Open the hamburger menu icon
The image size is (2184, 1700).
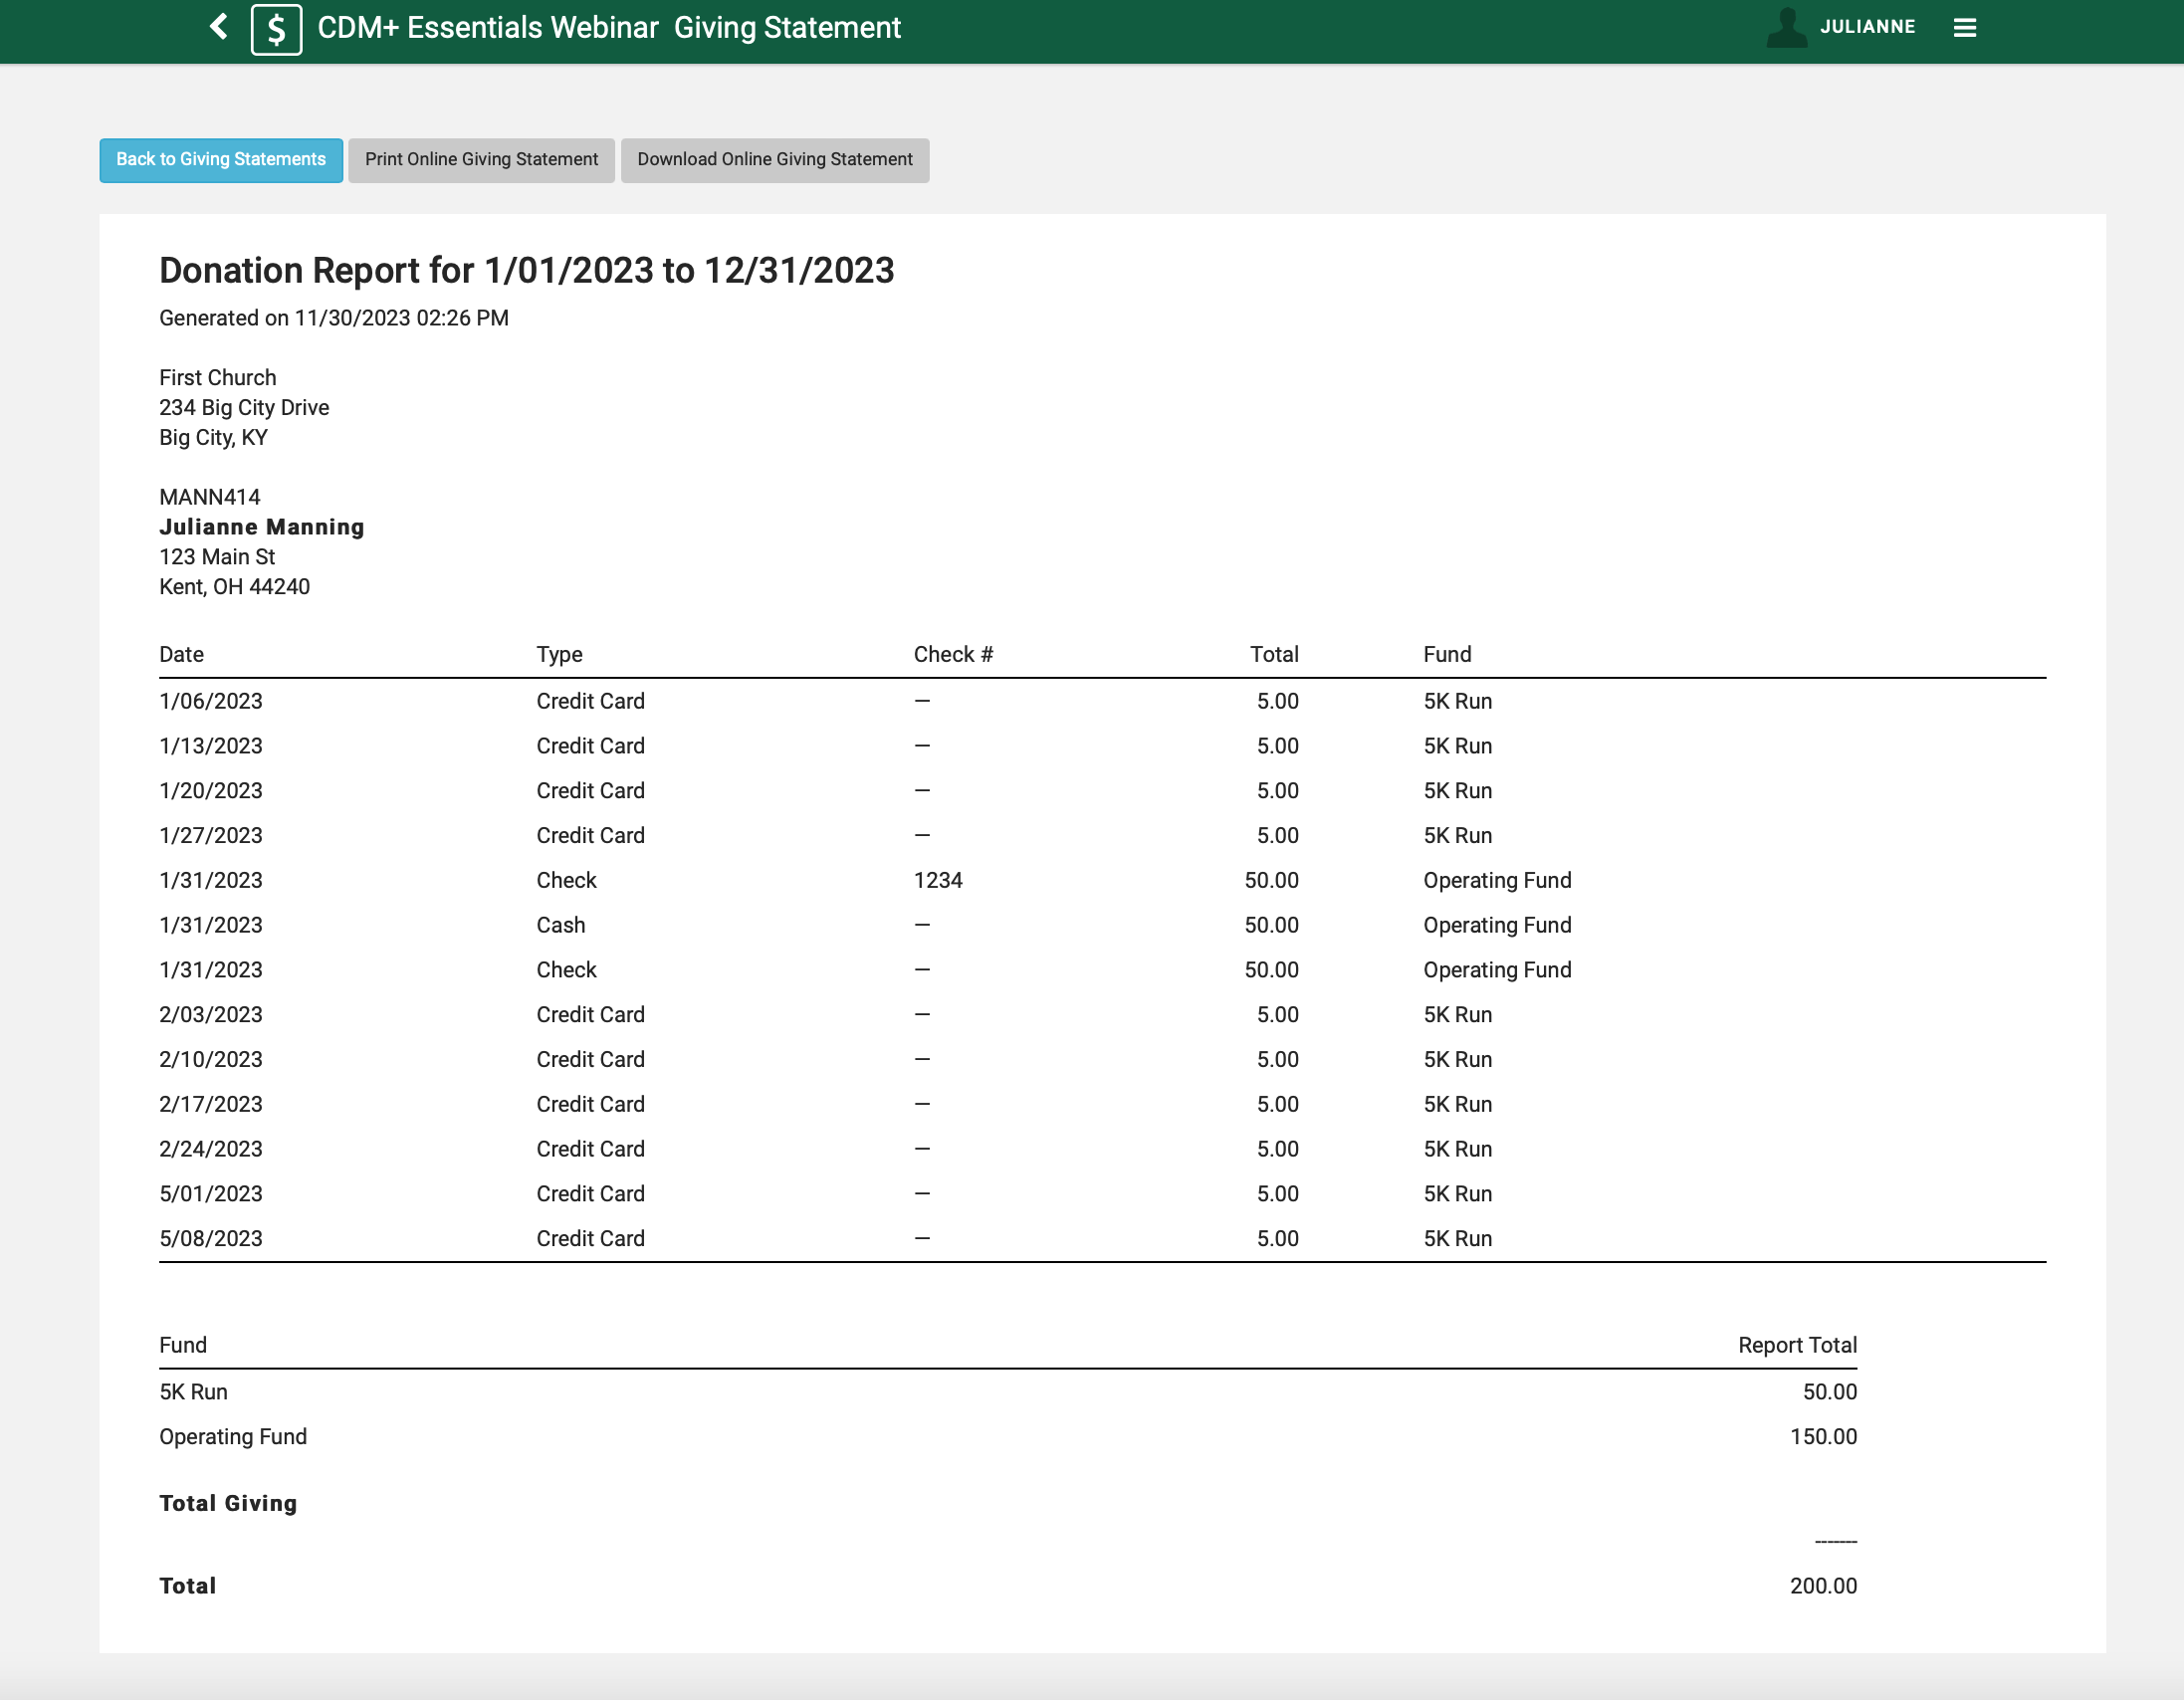pyautogui.click(x=1964, y=28)
